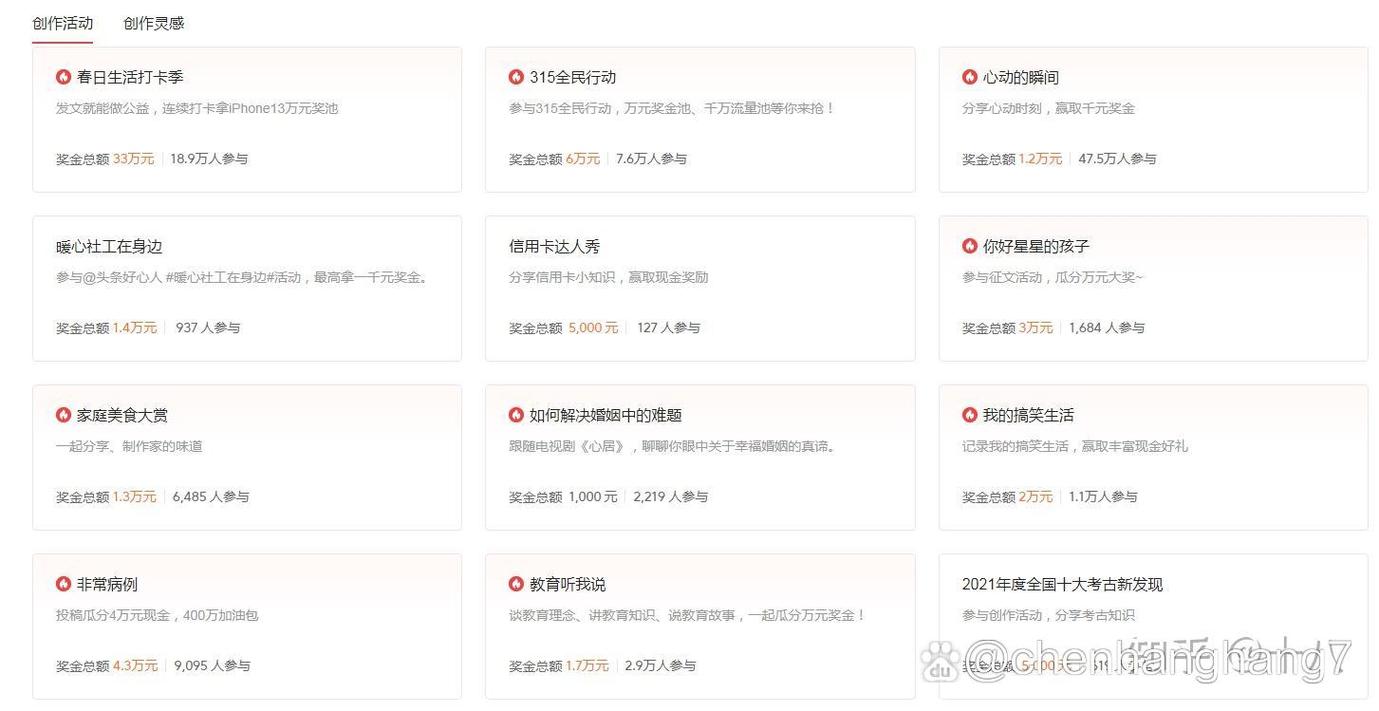
Task: Click the 6万元 prize amount
Action: (583, 158)
